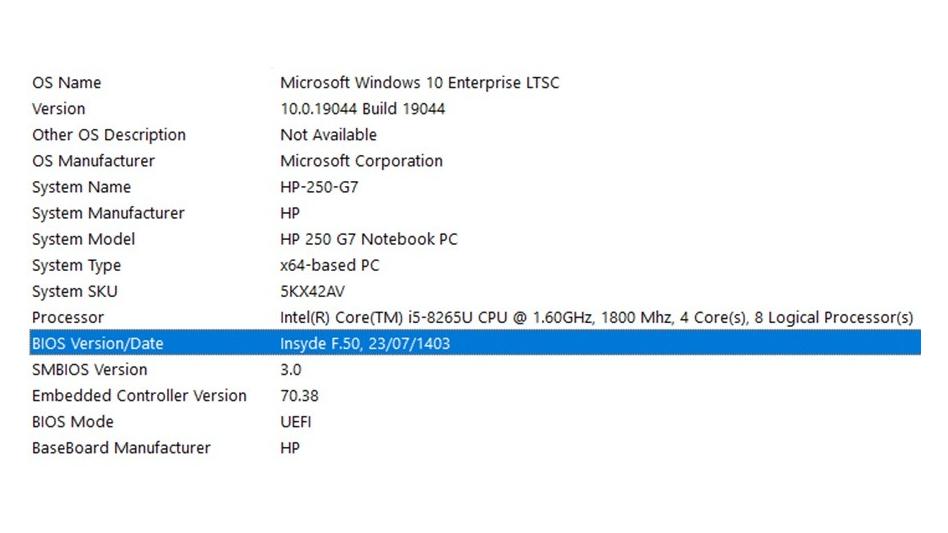Select the SMBIOS Version row
The height and width of the screenshot is (533, 948).
click(89, 369)
